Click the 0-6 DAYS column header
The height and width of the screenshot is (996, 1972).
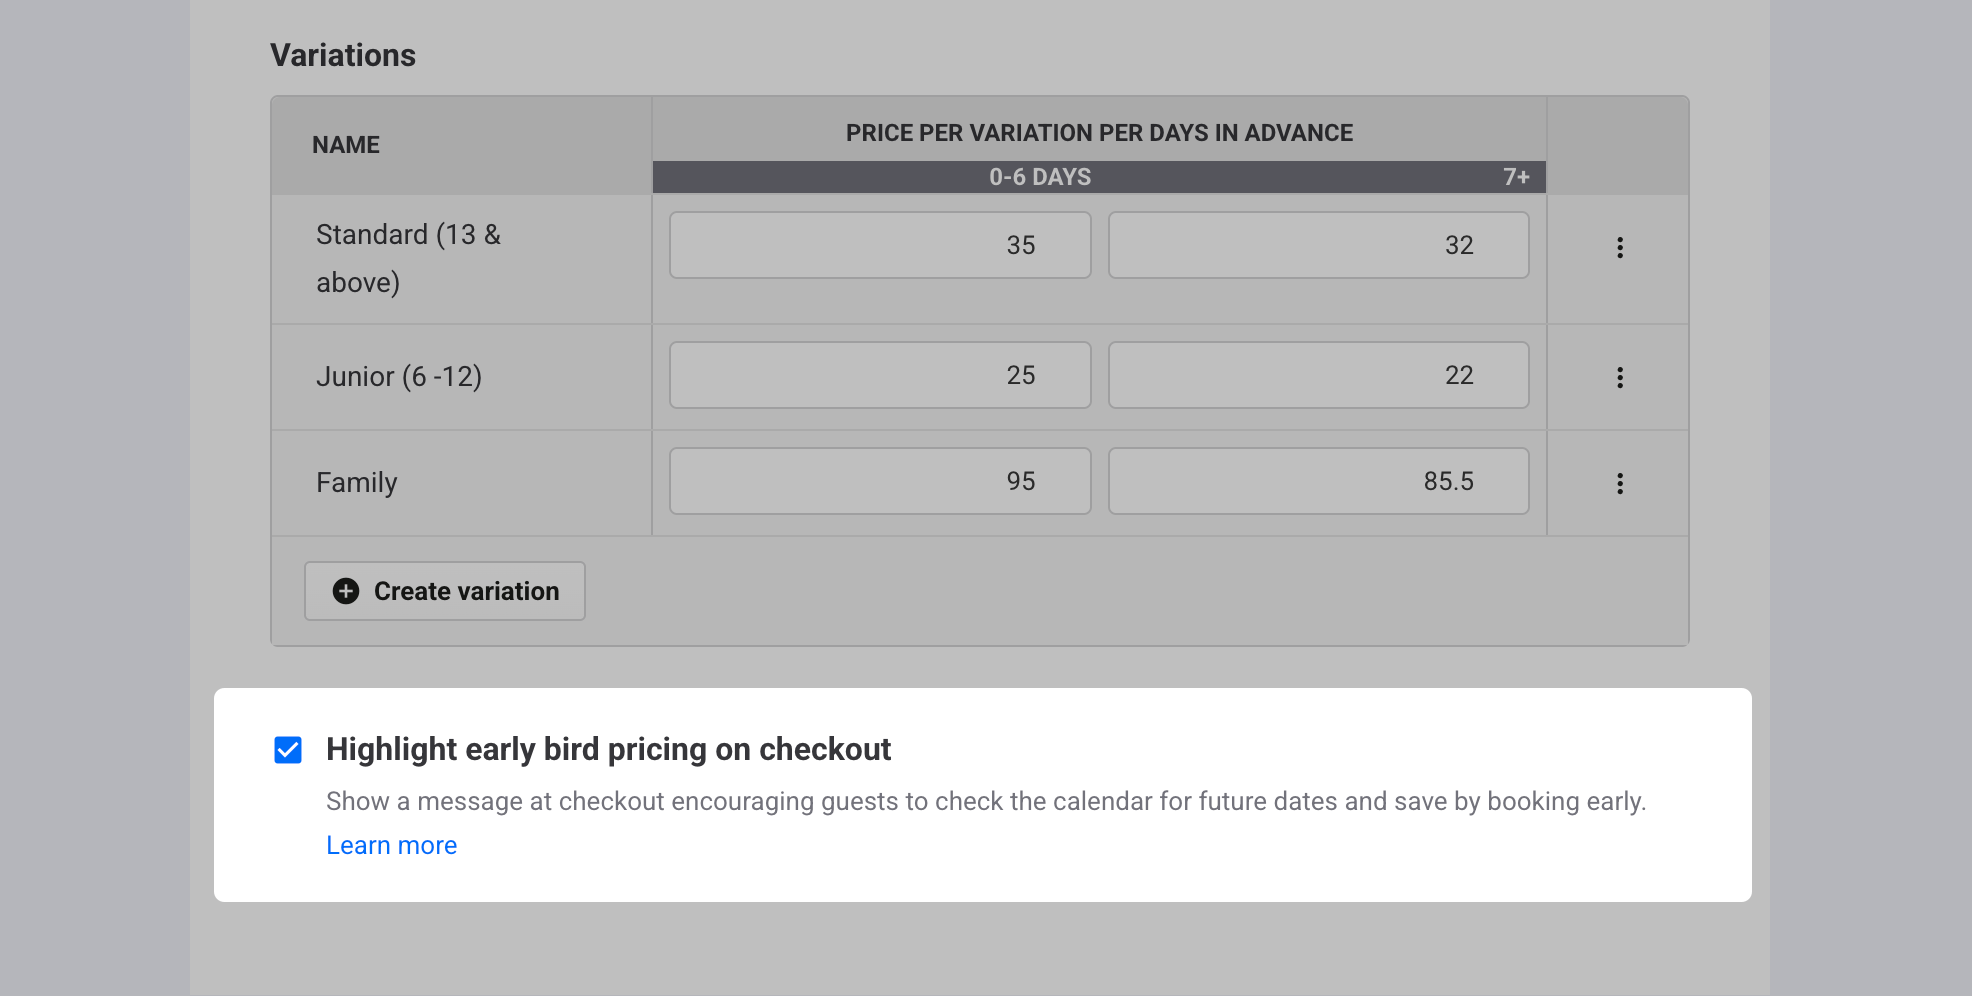pyautogui.click(x=1040, y=177)
